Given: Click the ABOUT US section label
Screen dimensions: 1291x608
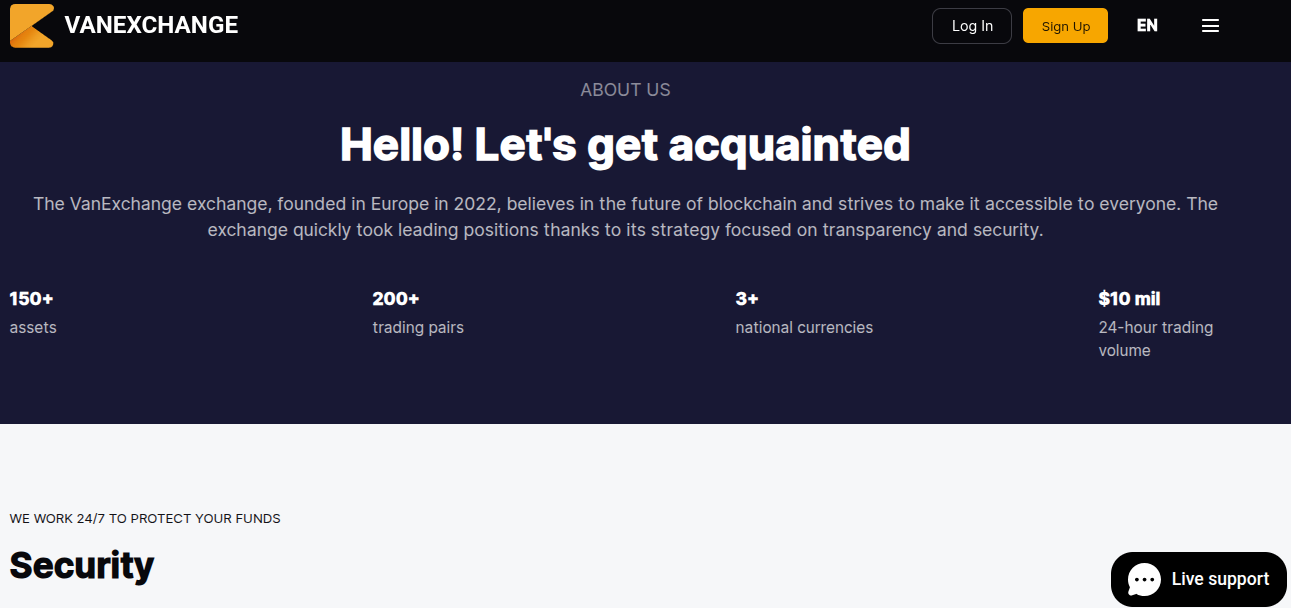Looking at the screenshot, I should [x=625, y=90].
